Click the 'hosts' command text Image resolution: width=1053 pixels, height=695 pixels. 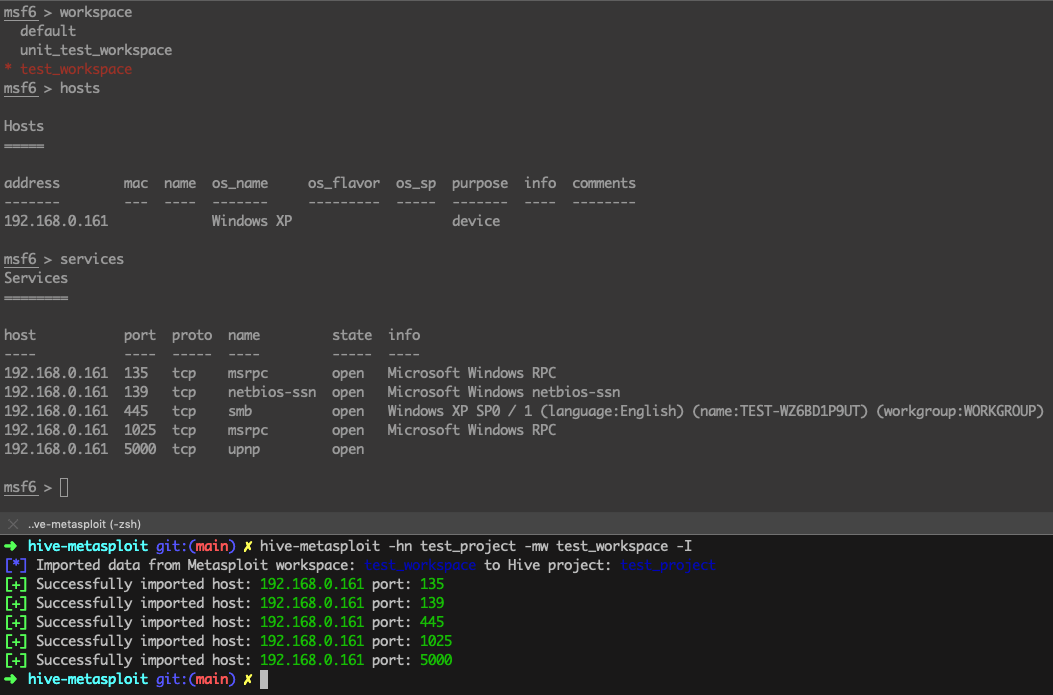80,88
